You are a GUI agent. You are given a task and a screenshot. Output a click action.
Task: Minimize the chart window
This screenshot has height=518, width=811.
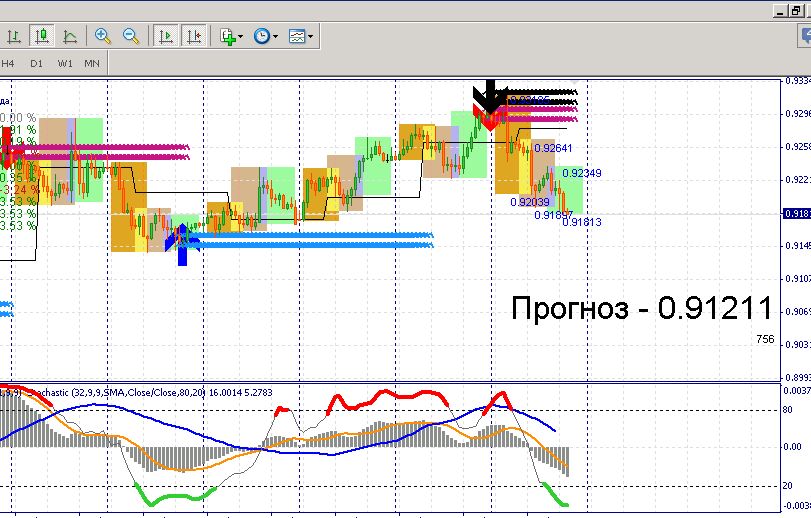click(x=780, y=11)
